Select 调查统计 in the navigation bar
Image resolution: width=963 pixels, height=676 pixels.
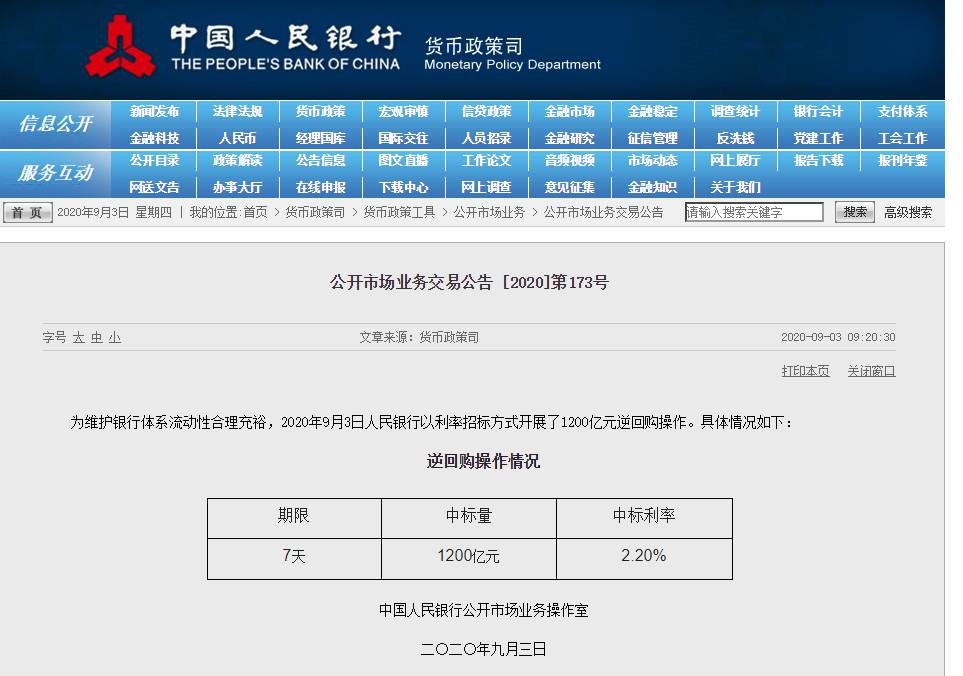click(735, 112)
